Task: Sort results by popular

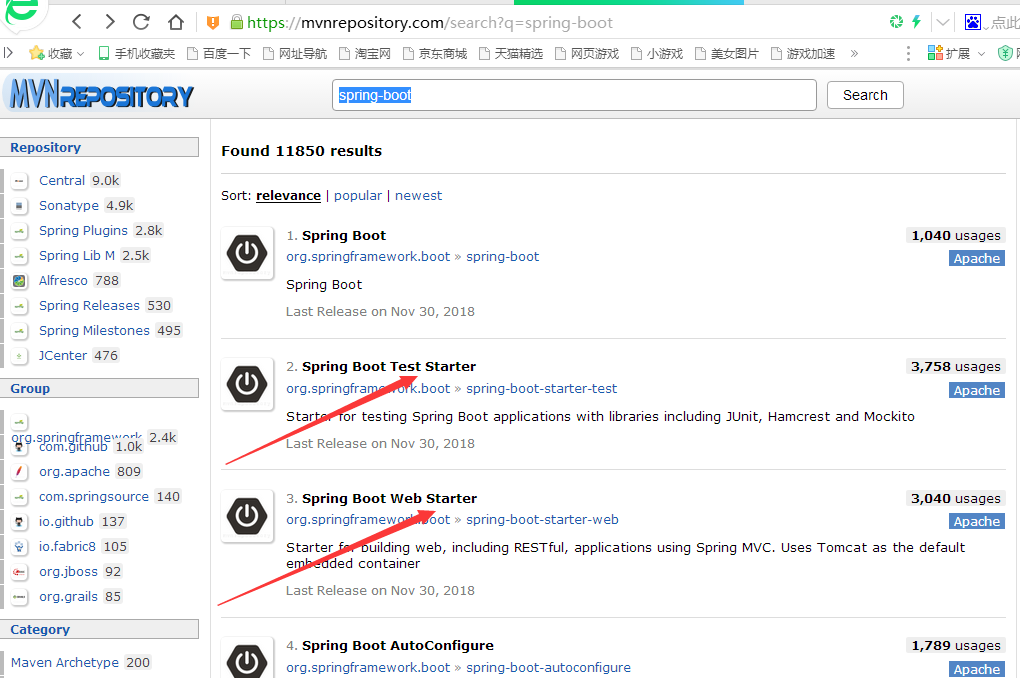Action: (358, 196)
